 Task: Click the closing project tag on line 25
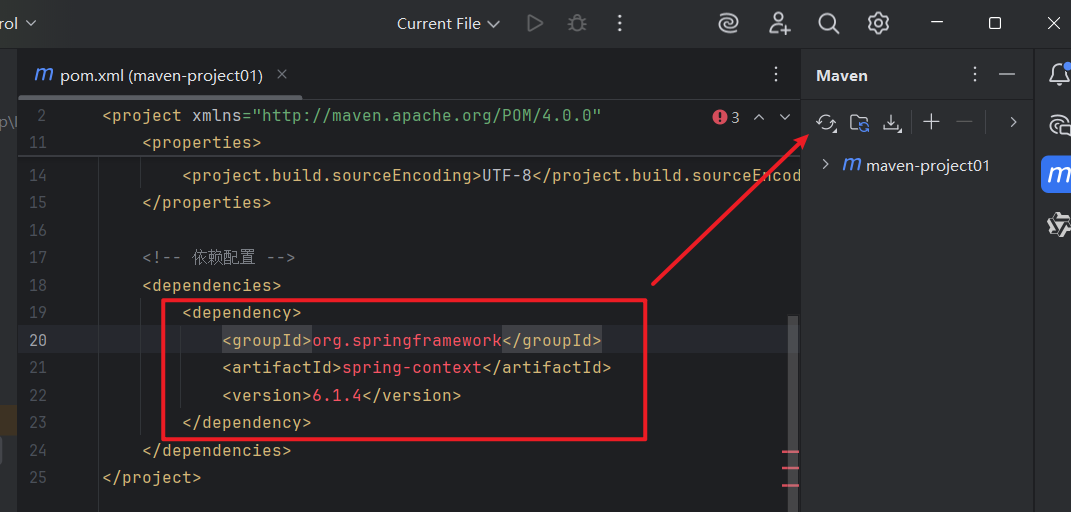[152, 477]
